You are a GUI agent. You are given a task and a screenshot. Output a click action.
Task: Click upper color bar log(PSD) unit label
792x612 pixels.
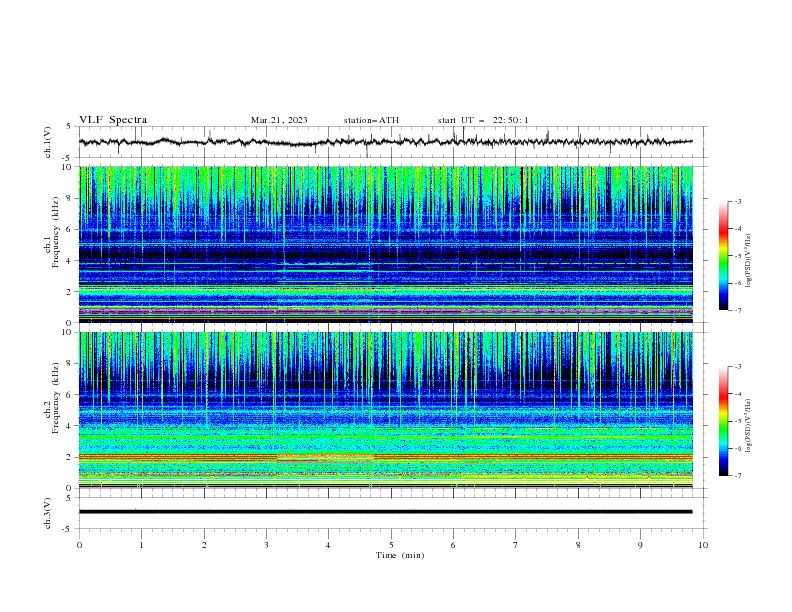point(749,261)
